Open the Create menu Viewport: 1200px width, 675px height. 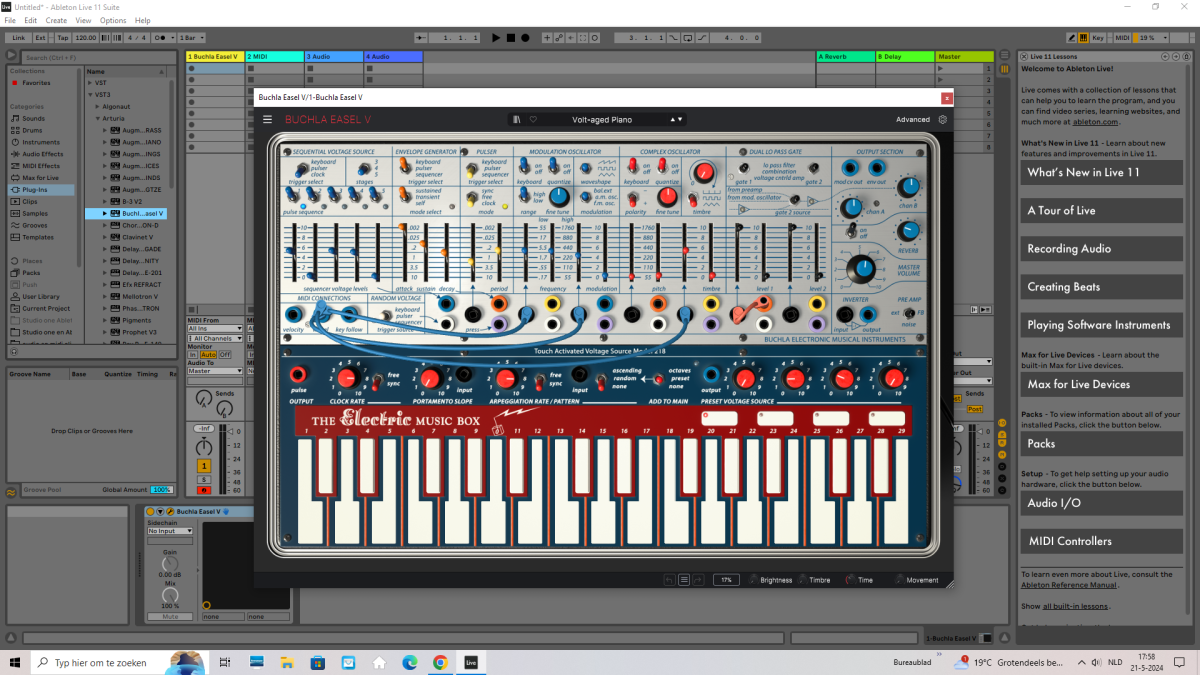pos(56,20)
